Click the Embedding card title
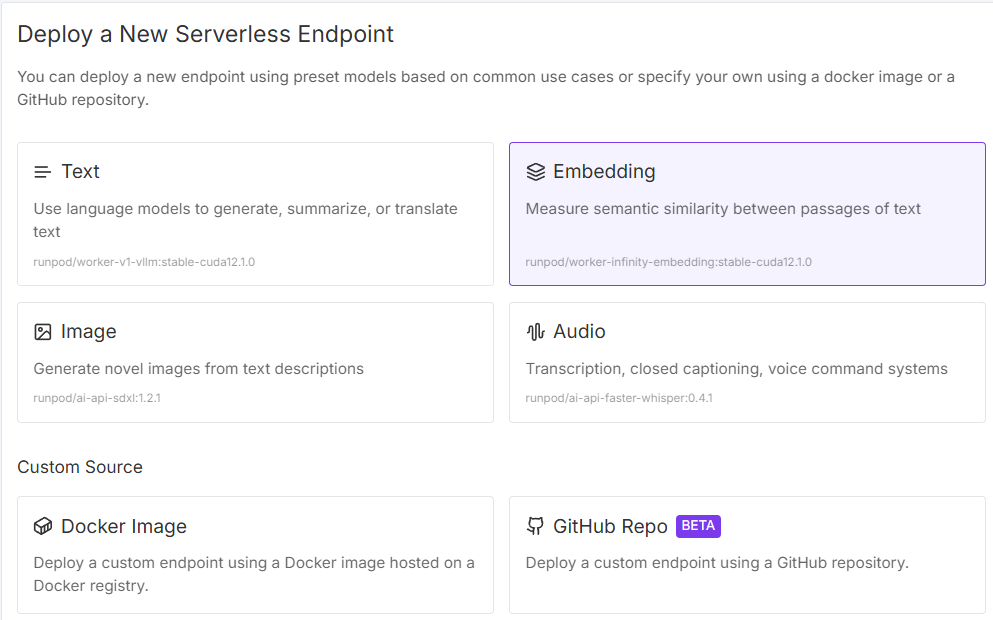Viewport: 993px width, 620px height. [x=604, y=172]
